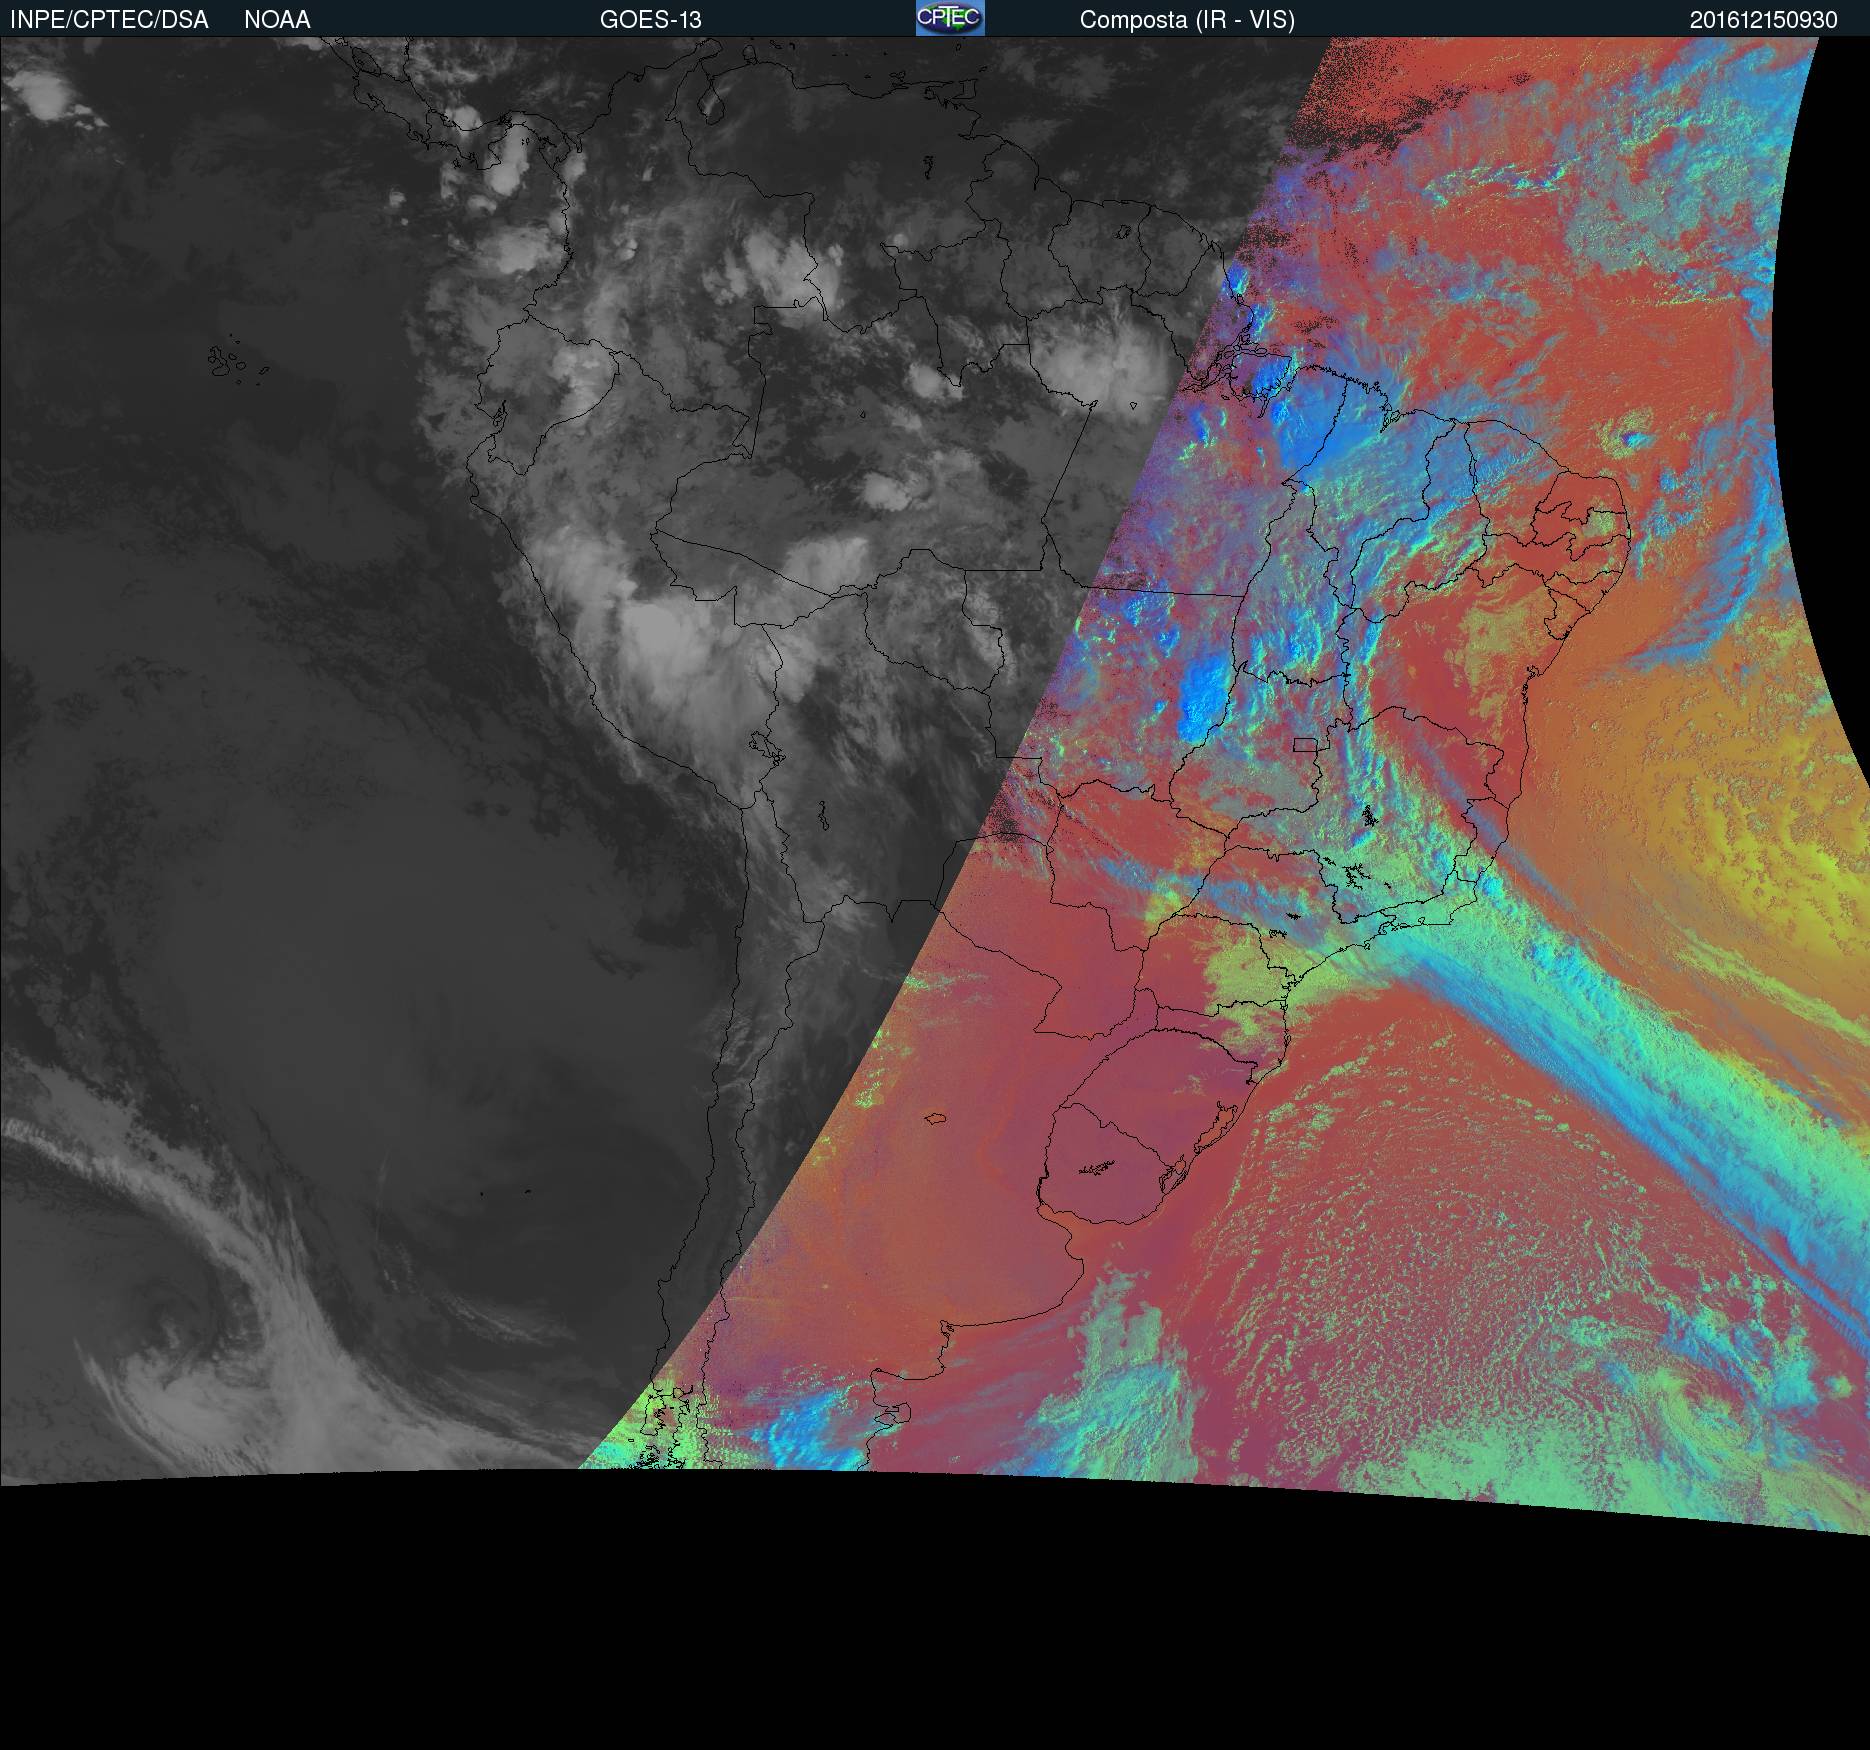This screenshot has height=1750, width=1870.
Task: Click the Composta (IR - VIS) title
Action: (1187, 20)
